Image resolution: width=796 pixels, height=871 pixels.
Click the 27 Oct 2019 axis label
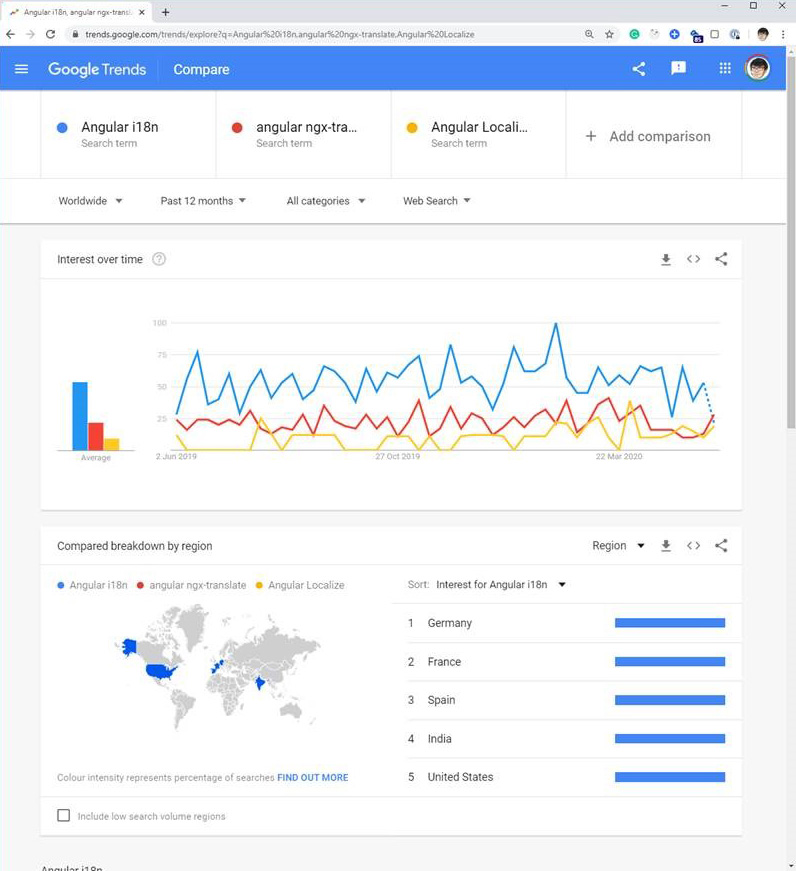click(x=398, y=456)
